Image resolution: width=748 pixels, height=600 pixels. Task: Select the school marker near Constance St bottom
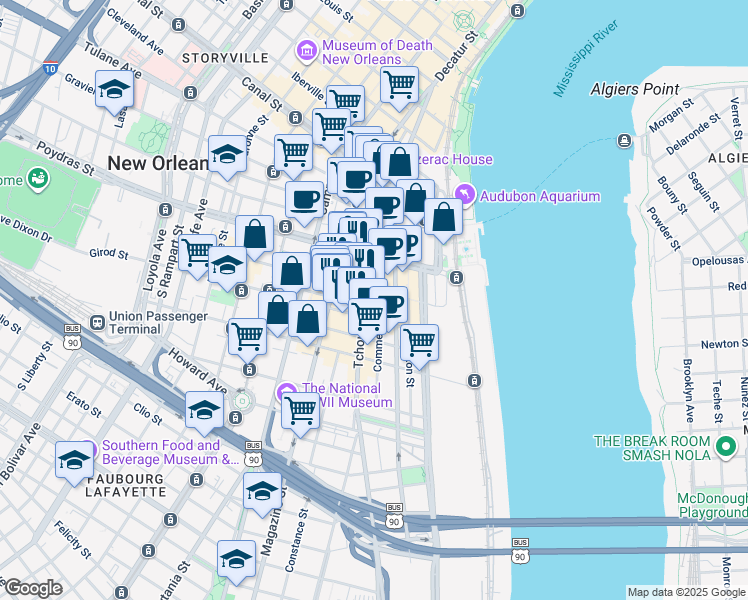pyautogui.click(x=236, y=562)
